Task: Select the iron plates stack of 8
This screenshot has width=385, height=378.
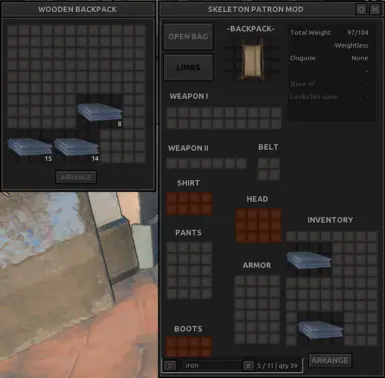Action: click(100, 112)
